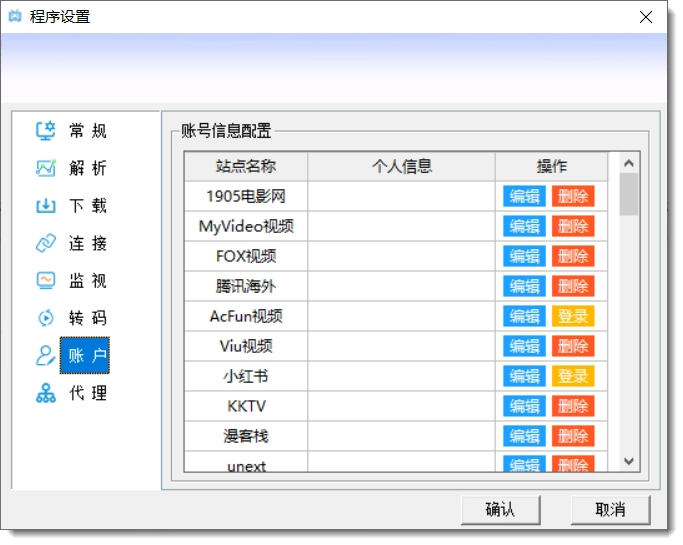The height and width of the screenshot is (545, 683).
Task: Switch to the 转码 tab
Action: pos(87,318)
